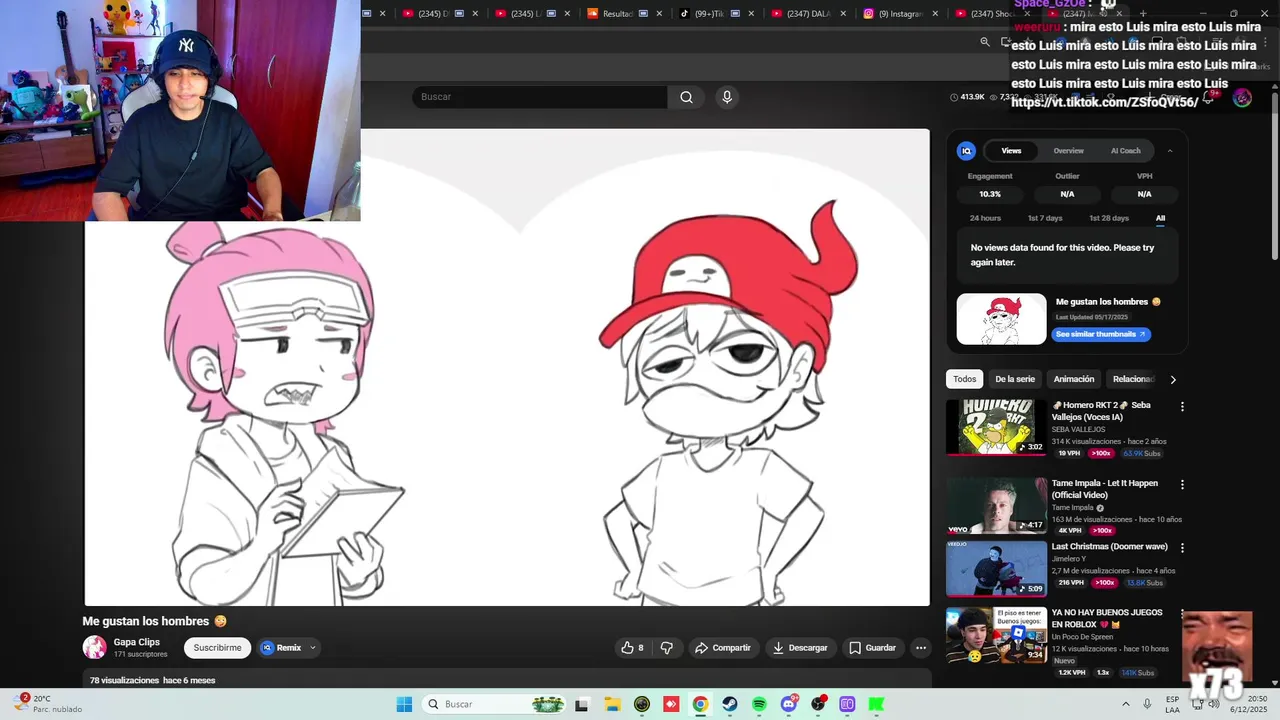Image resolution: width=1280 pixels, height=720 pixels.
Task: Filter suggestions by Animación chip
Action: (1074, 379)
